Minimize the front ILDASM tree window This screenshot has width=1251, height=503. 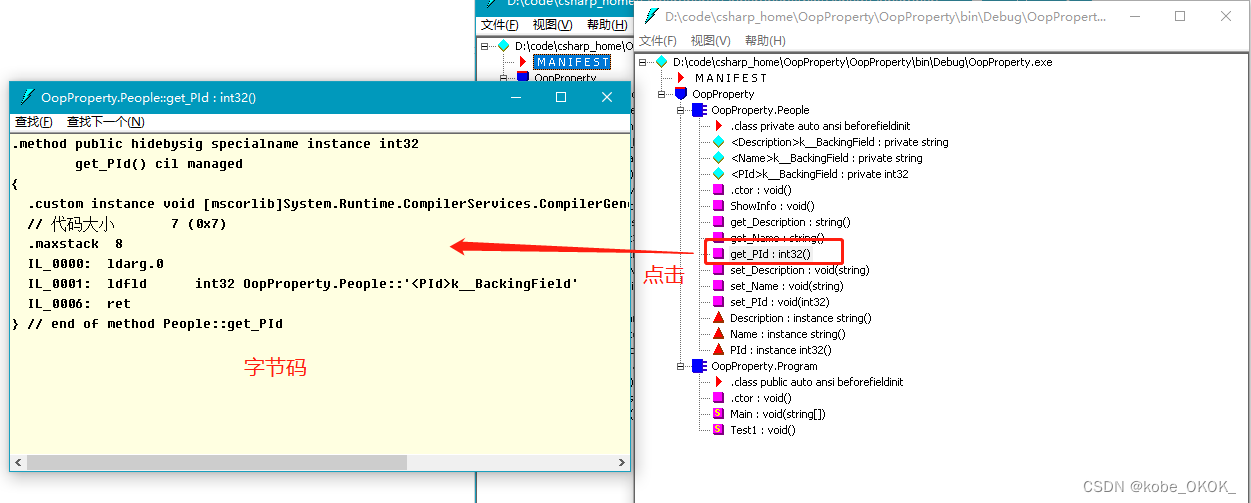point(1134,16)
